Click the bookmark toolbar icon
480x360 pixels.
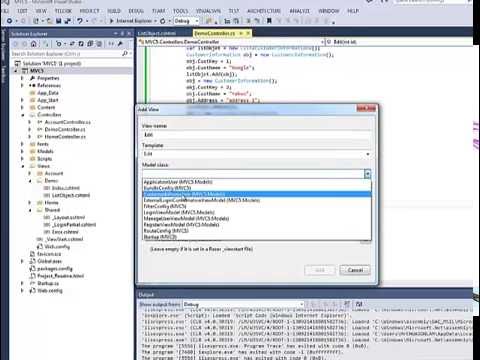point(269,21)
